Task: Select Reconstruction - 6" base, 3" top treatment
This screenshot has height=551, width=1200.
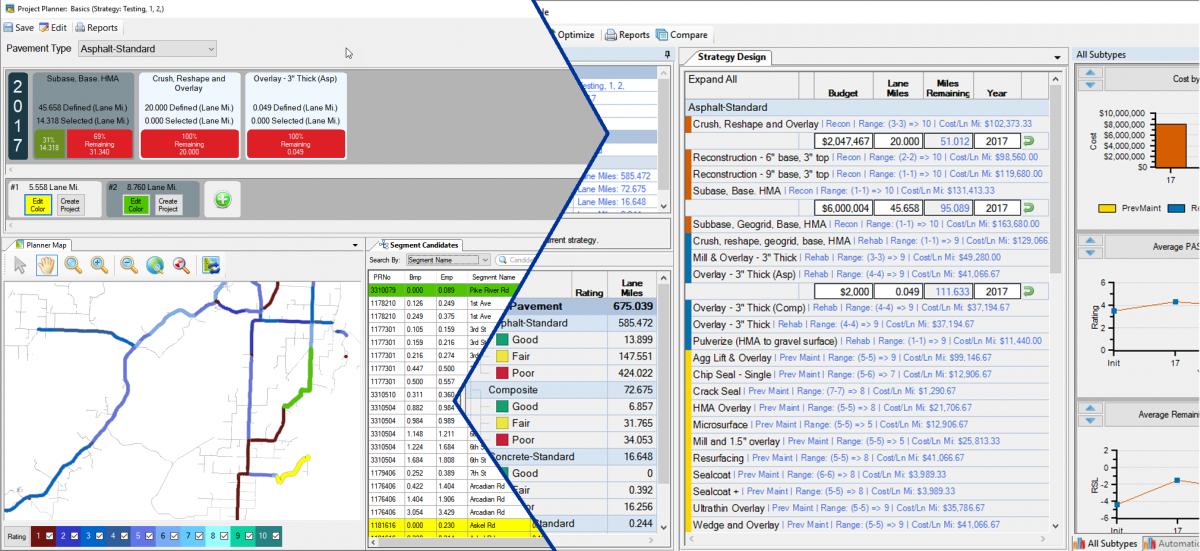Action: click(865, 157)
